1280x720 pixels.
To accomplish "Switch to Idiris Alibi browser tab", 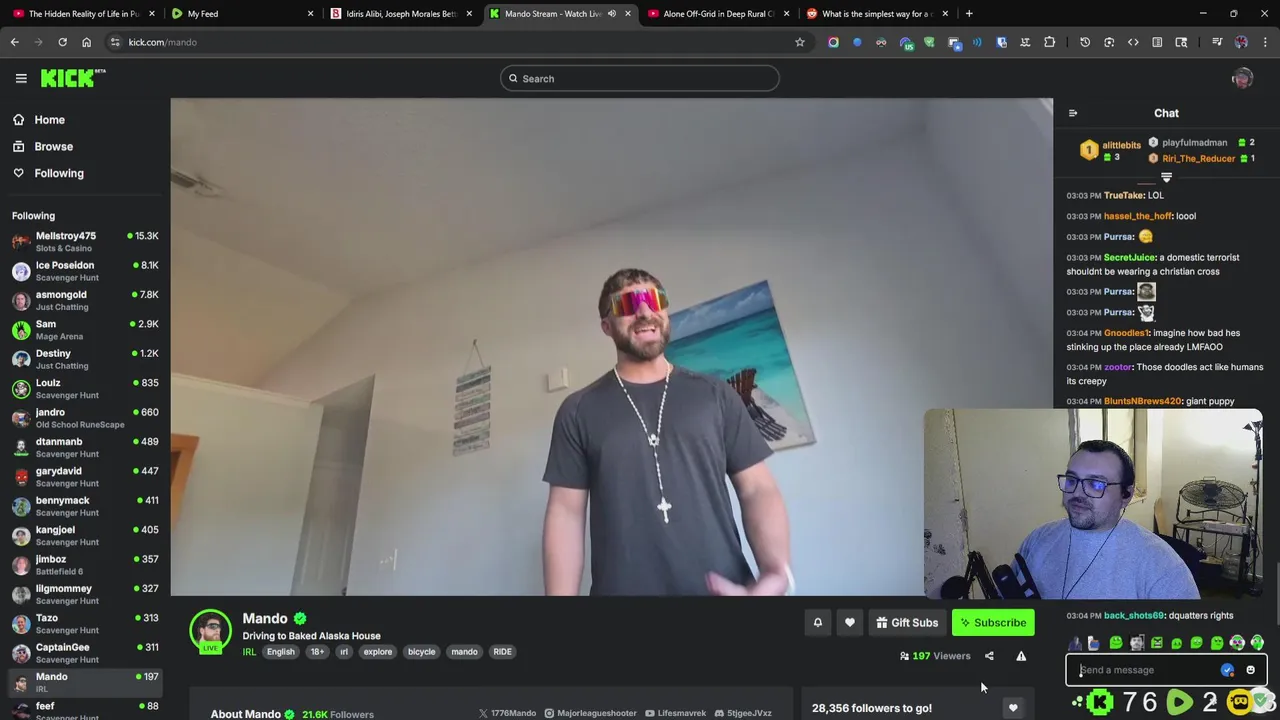I will (400, 14).
